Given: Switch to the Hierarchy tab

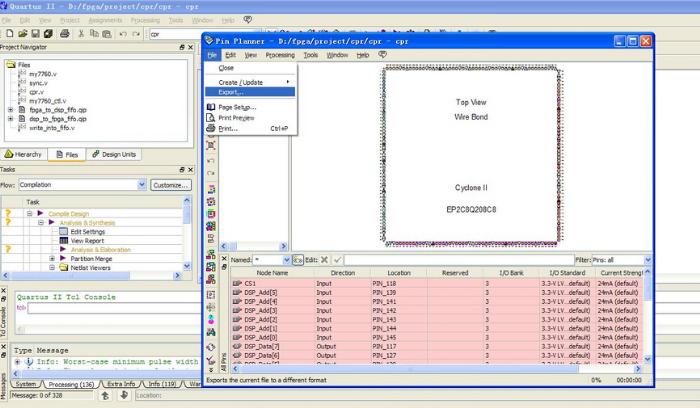Looking at the screenshot, I should coord(24,155).
